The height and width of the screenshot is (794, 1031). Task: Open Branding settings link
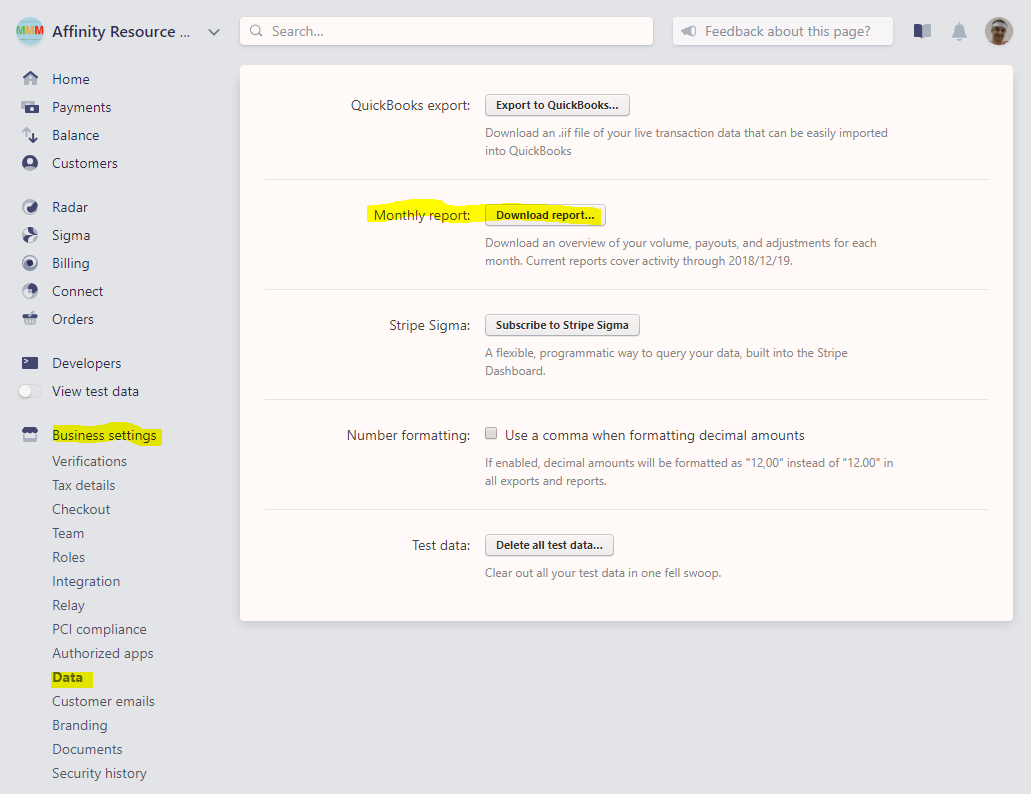tap(80, 725)
